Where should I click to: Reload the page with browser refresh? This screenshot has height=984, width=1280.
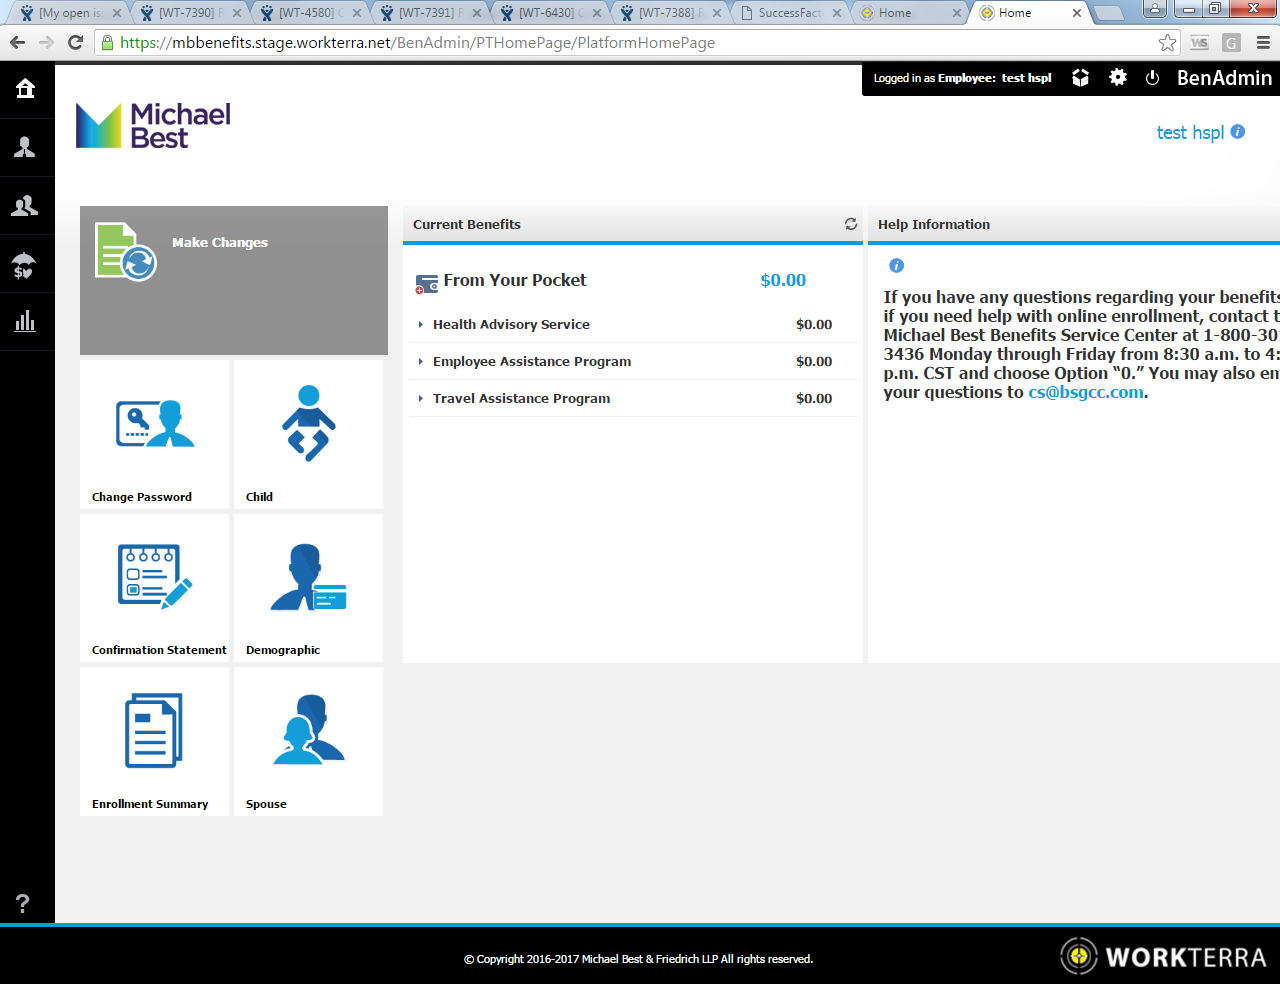[75, 42]
